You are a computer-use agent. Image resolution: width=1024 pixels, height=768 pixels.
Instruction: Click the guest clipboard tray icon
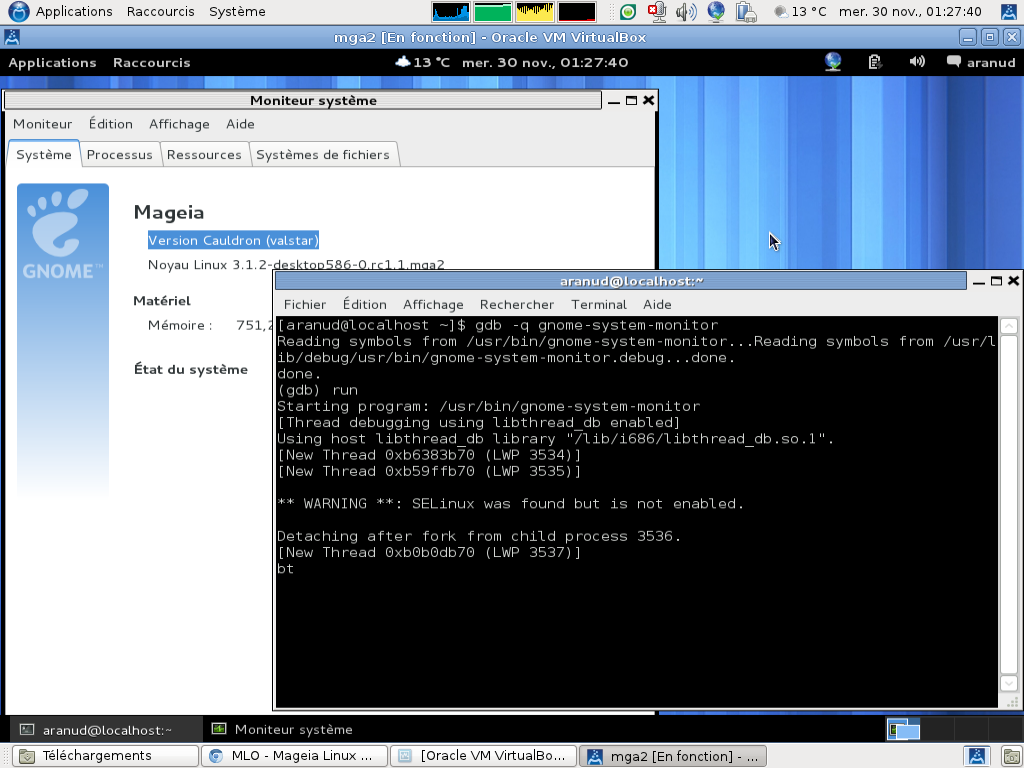[874, 62]
